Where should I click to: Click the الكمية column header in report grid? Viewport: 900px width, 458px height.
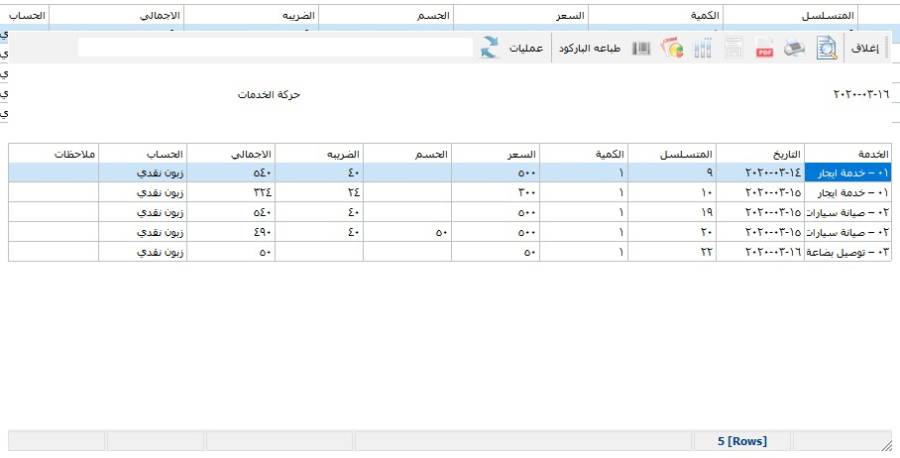click(583, 154)
